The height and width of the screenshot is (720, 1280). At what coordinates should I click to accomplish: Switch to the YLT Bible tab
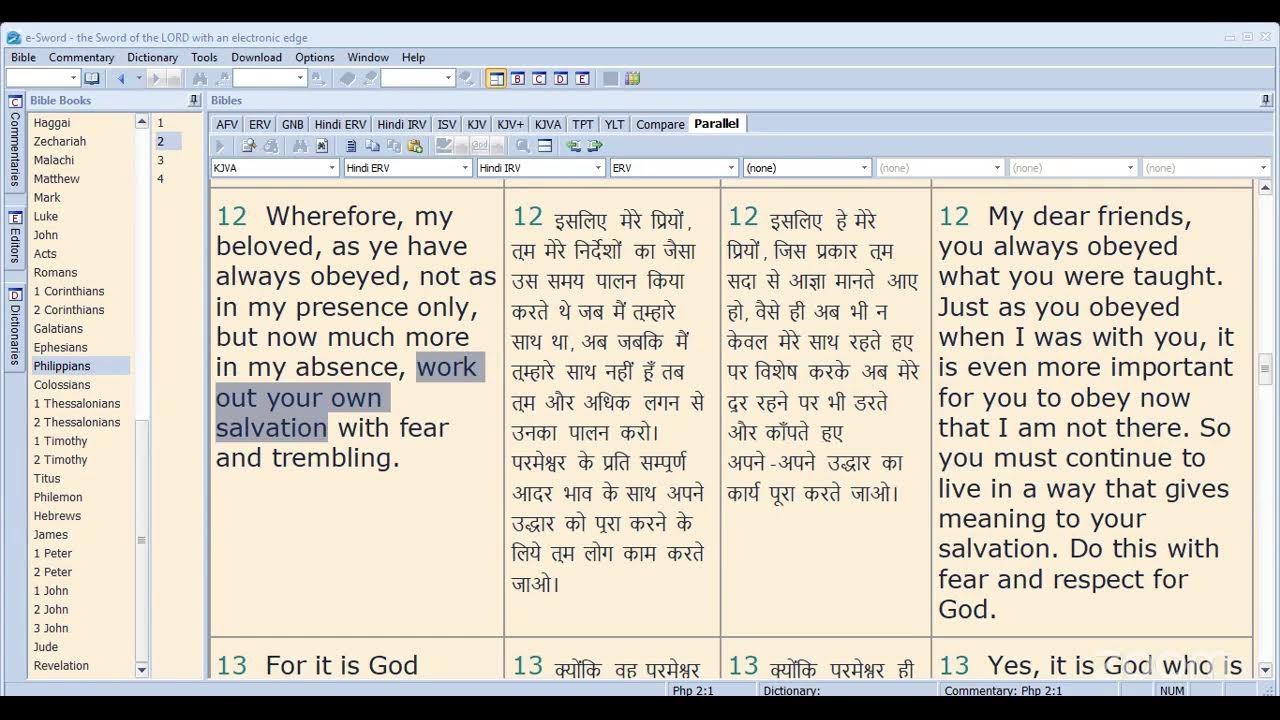614,124
